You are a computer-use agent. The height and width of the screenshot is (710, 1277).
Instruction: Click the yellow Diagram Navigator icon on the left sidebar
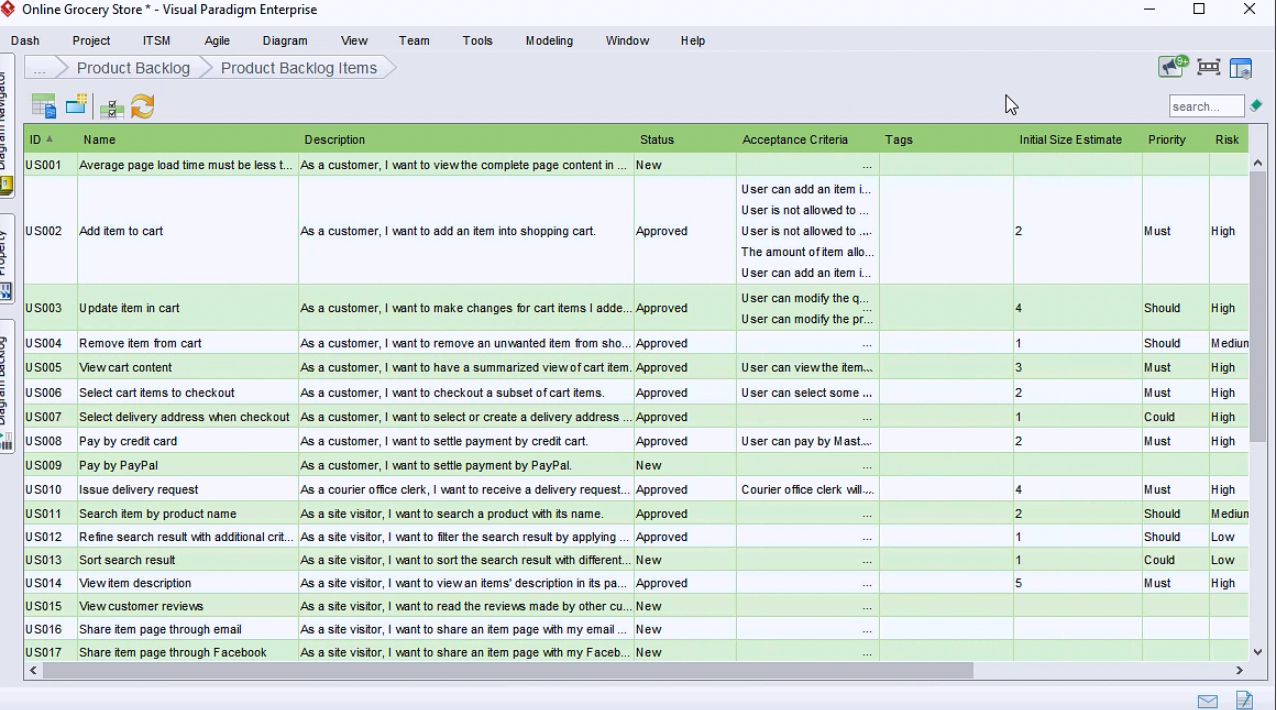[x=6, y=185]
